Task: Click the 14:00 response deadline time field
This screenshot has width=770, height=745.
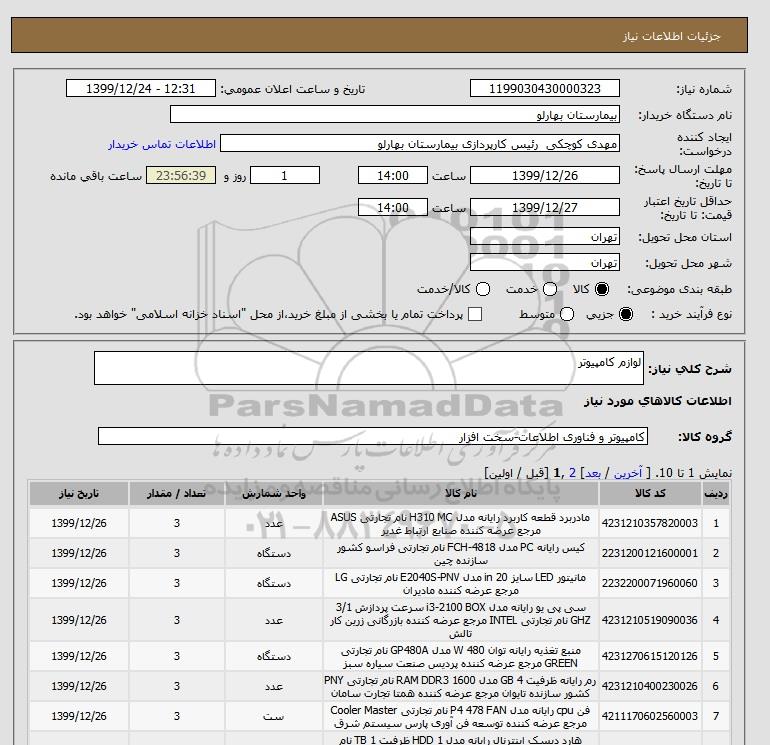Action: click(x=393, y=175)
